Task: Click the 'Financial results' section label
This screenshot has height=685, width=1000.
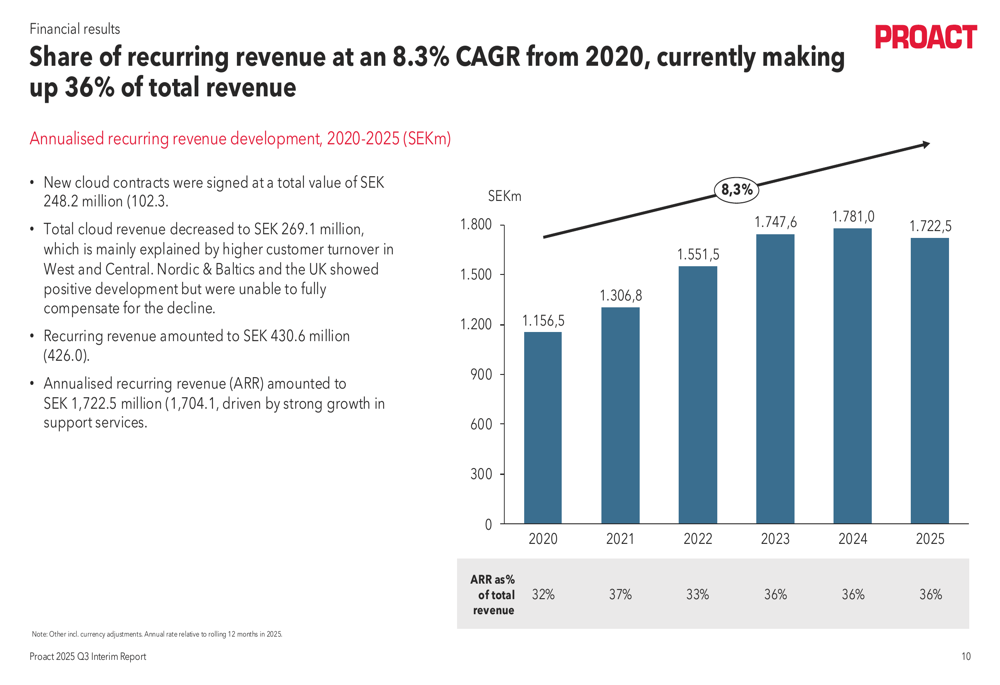Action: pos(75,29)
